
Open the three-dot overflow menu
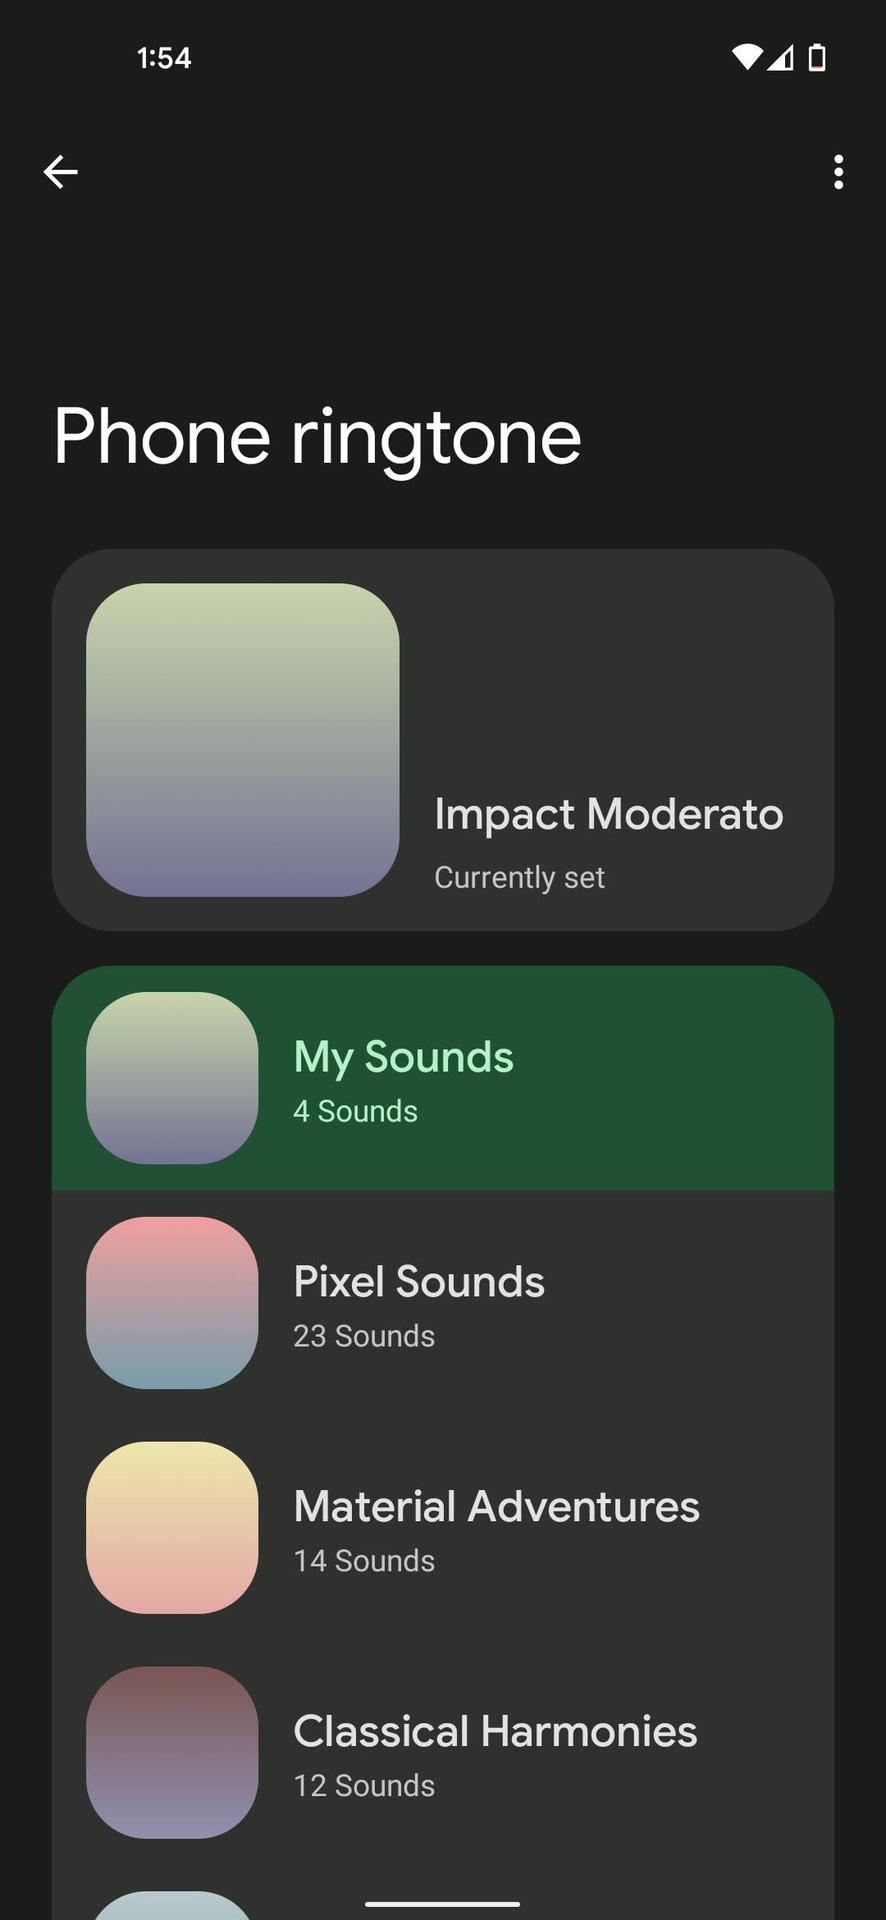[x=838, y=172]
